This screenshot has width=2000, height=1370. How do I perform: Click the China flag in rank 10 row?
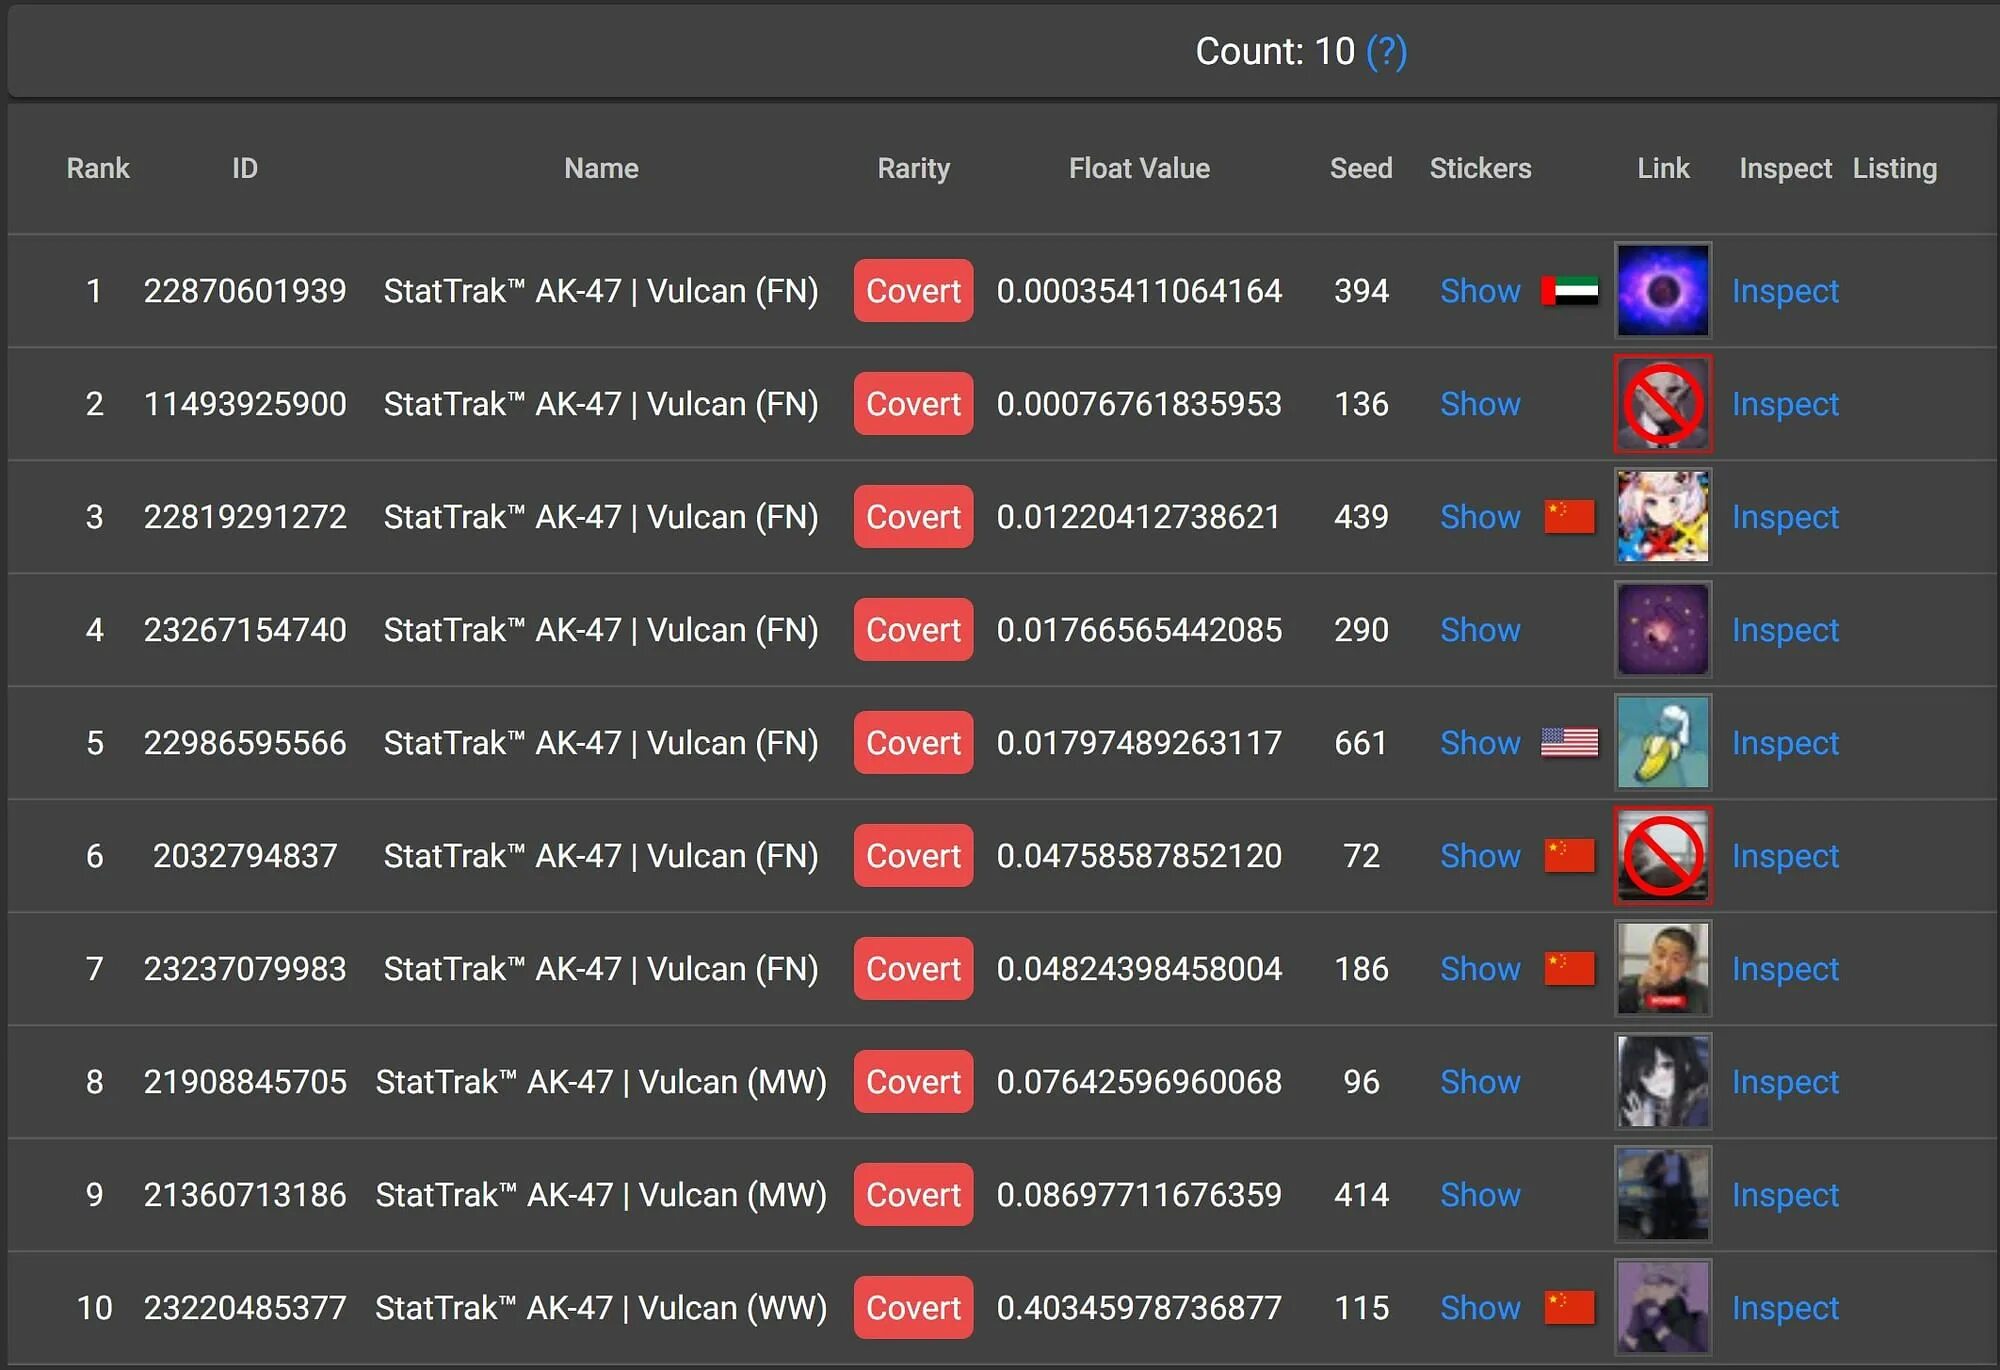(1569, 1307)
